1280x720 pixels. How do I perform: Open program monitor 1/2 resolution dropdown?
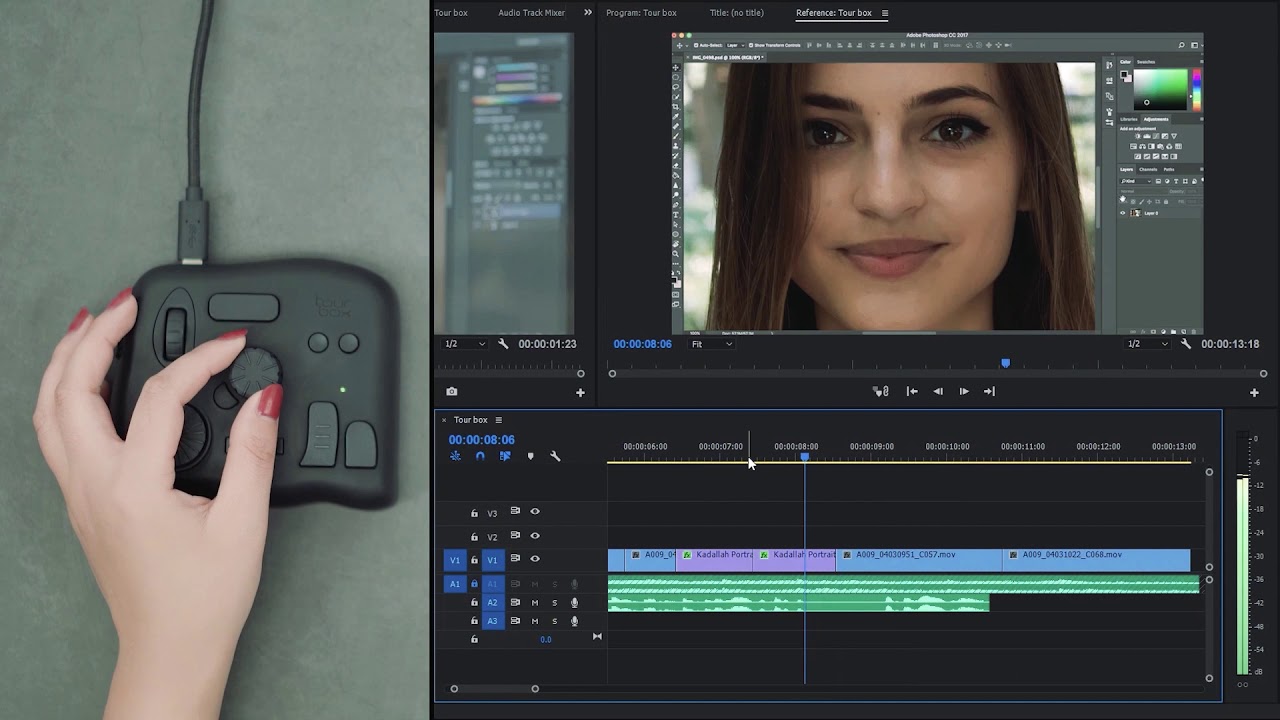point(1148,344)
